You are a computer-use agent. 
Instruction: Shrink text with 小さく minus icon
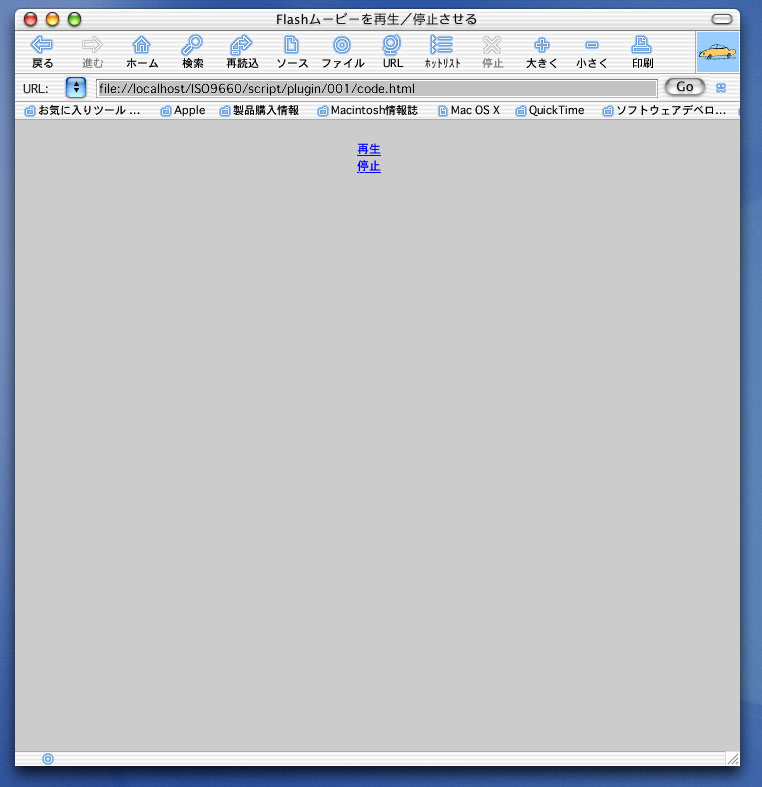592,45
